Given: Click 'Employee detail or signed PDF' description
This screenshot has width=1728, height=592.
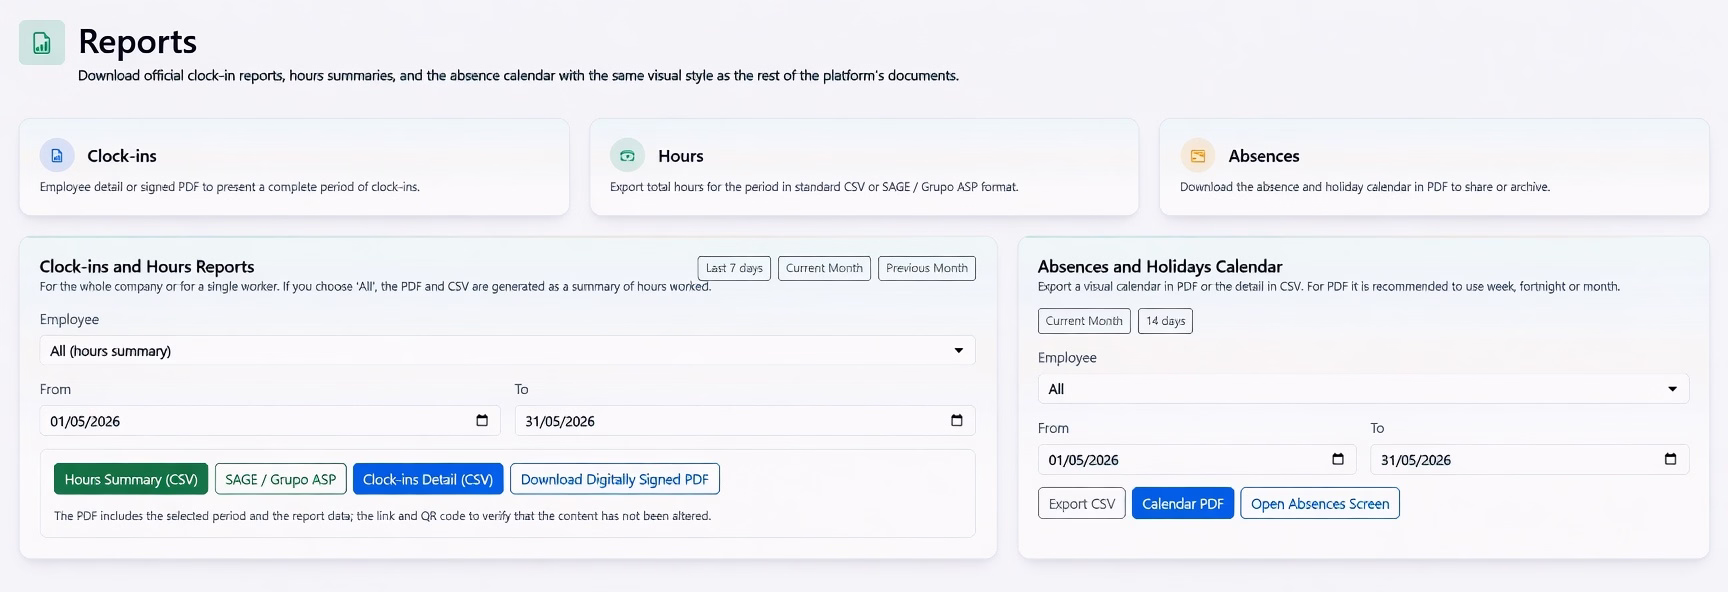Looking at the screenshot, I should pos(230,187).
